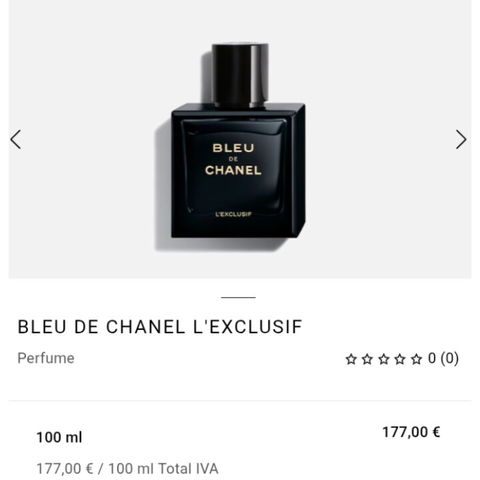Rate four stars

(400, 359)
